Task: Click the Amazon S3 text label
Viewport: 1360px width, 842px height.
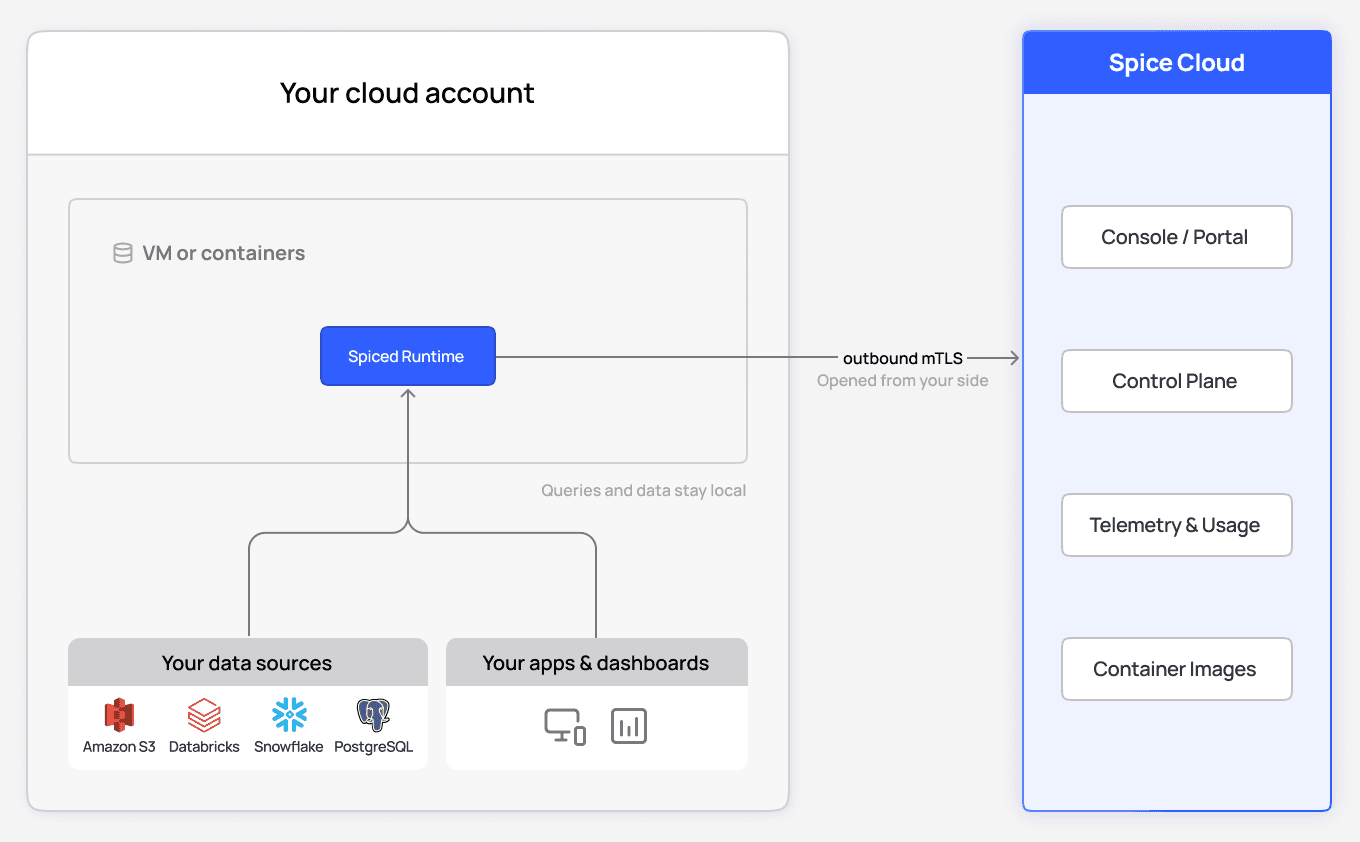Action: pyautogui.click(x=119, y=747)
